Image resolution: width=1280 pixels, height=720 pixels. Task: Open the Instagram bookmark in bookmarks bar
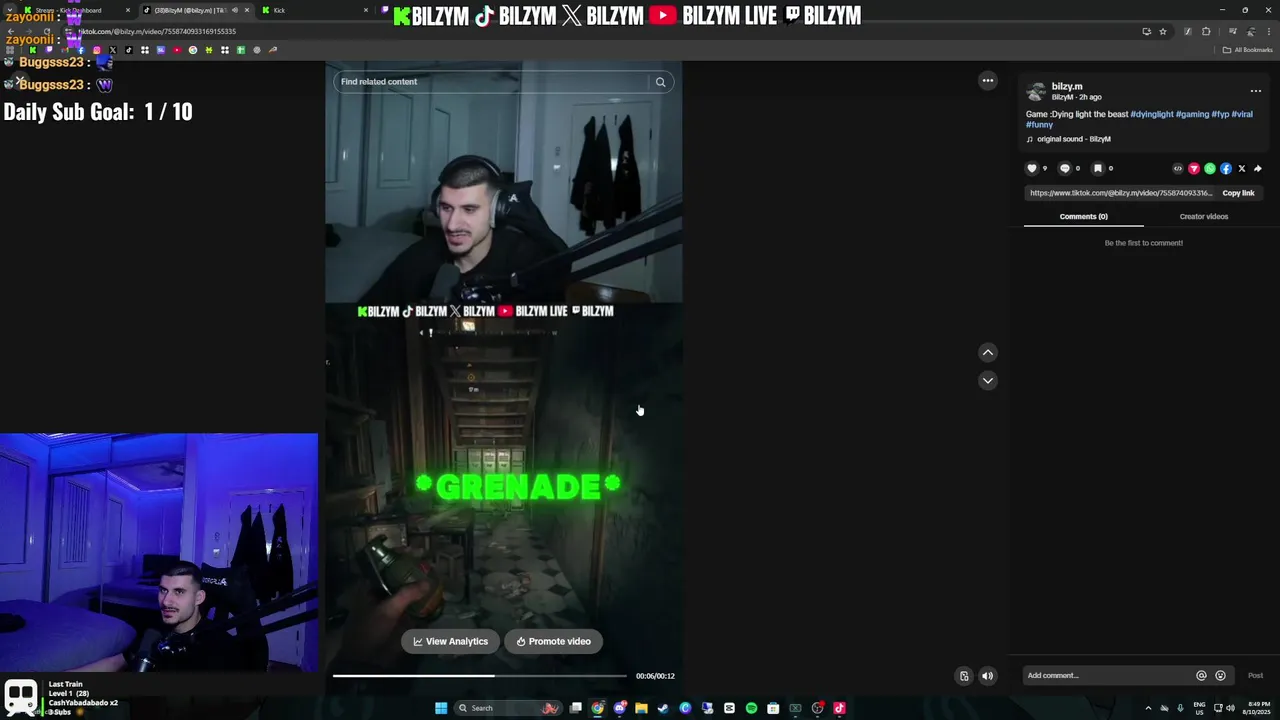tap(97, 50)
